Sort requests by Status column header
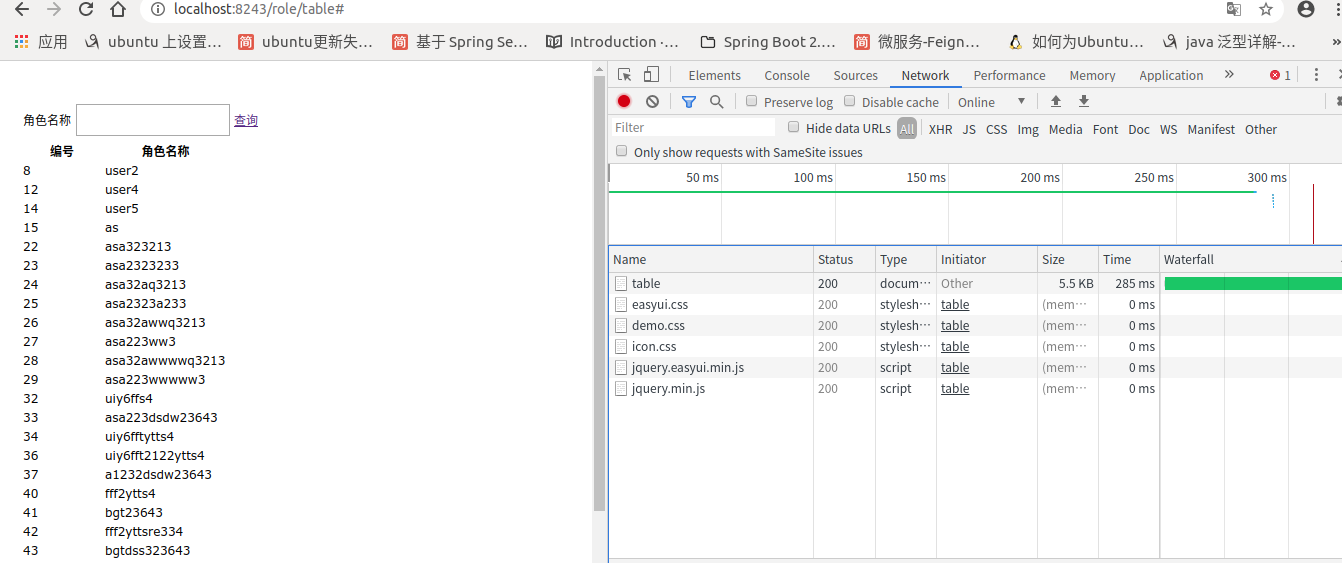Viewport: 1342px width, 563px height. [845, 259]
